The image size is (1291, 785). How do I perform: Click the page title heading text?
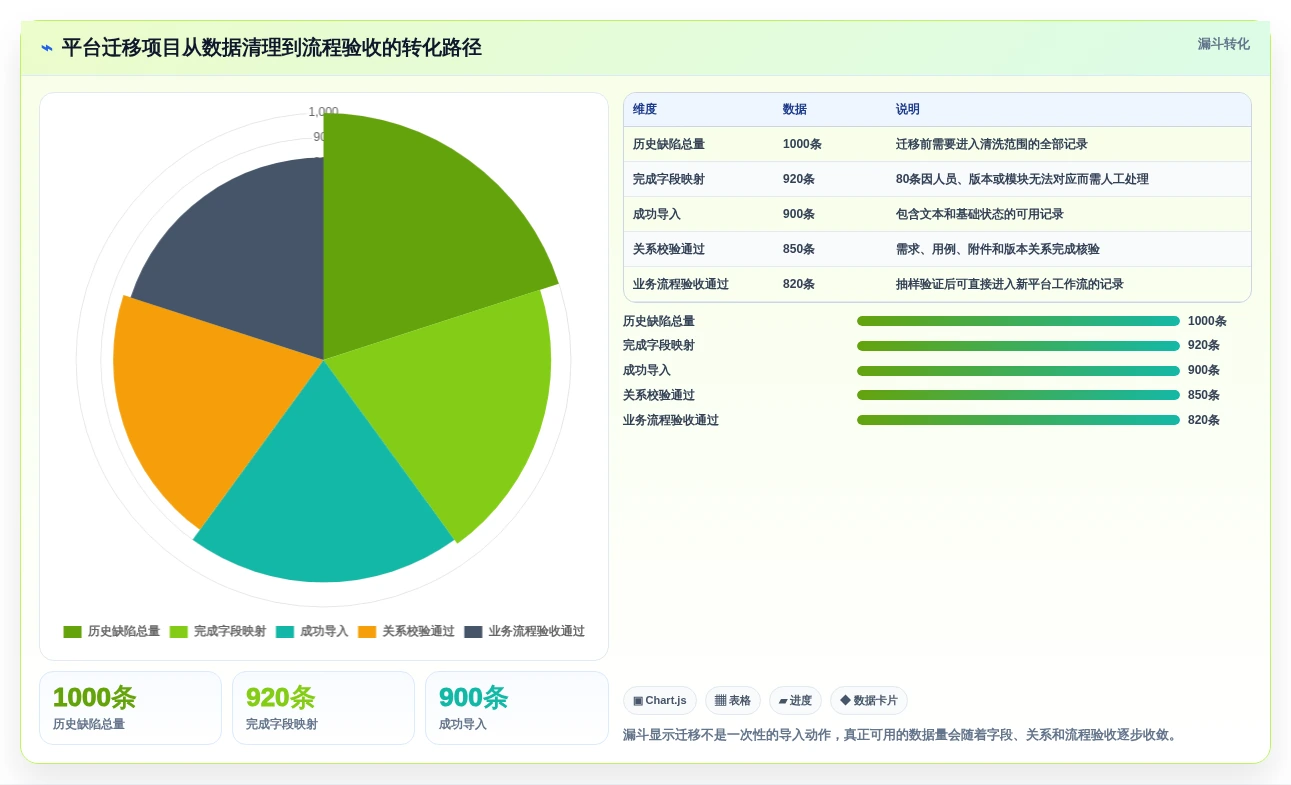(271, 48)
